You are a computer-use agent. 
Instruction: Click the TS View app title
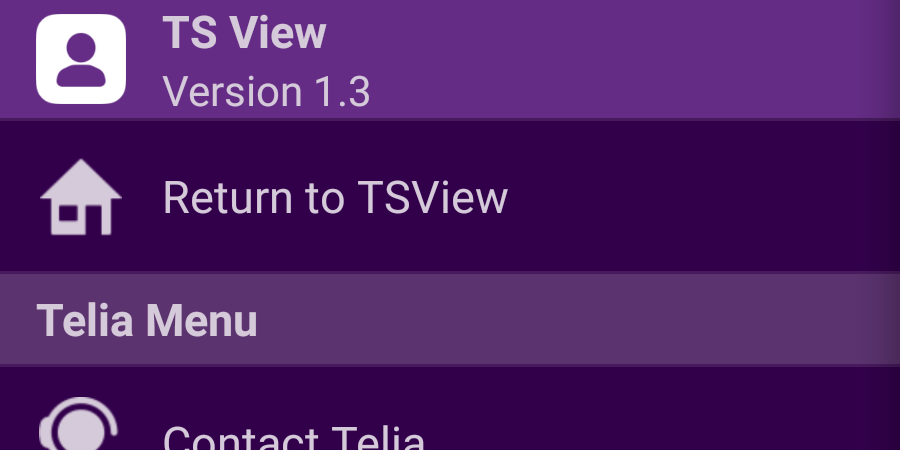[244, 34]
